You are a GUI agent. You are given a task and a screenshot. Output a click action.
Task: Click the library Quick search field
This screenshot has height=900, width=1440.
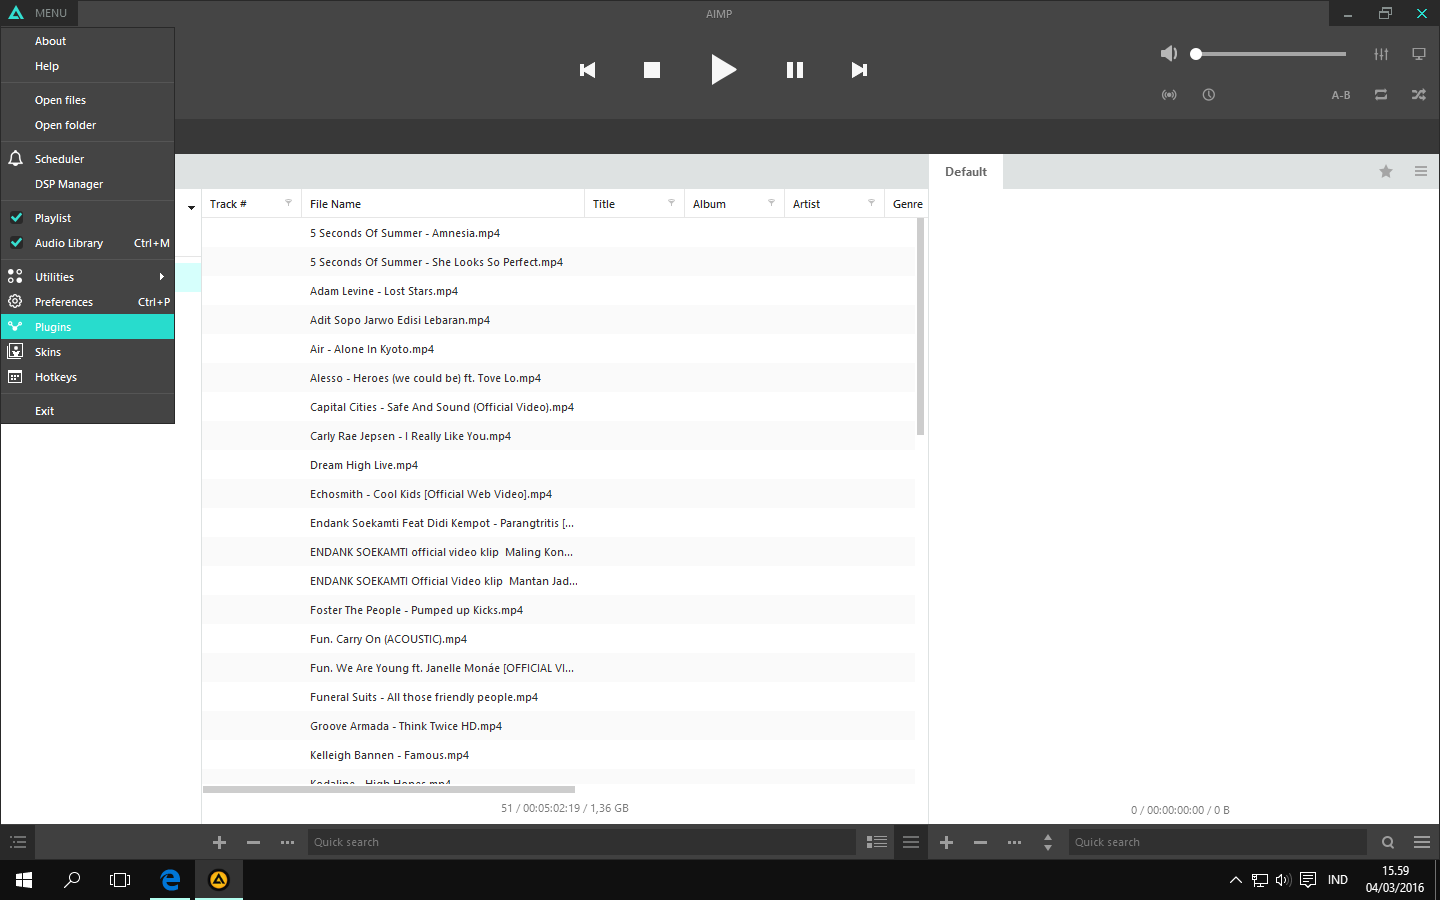pos(582,842)
